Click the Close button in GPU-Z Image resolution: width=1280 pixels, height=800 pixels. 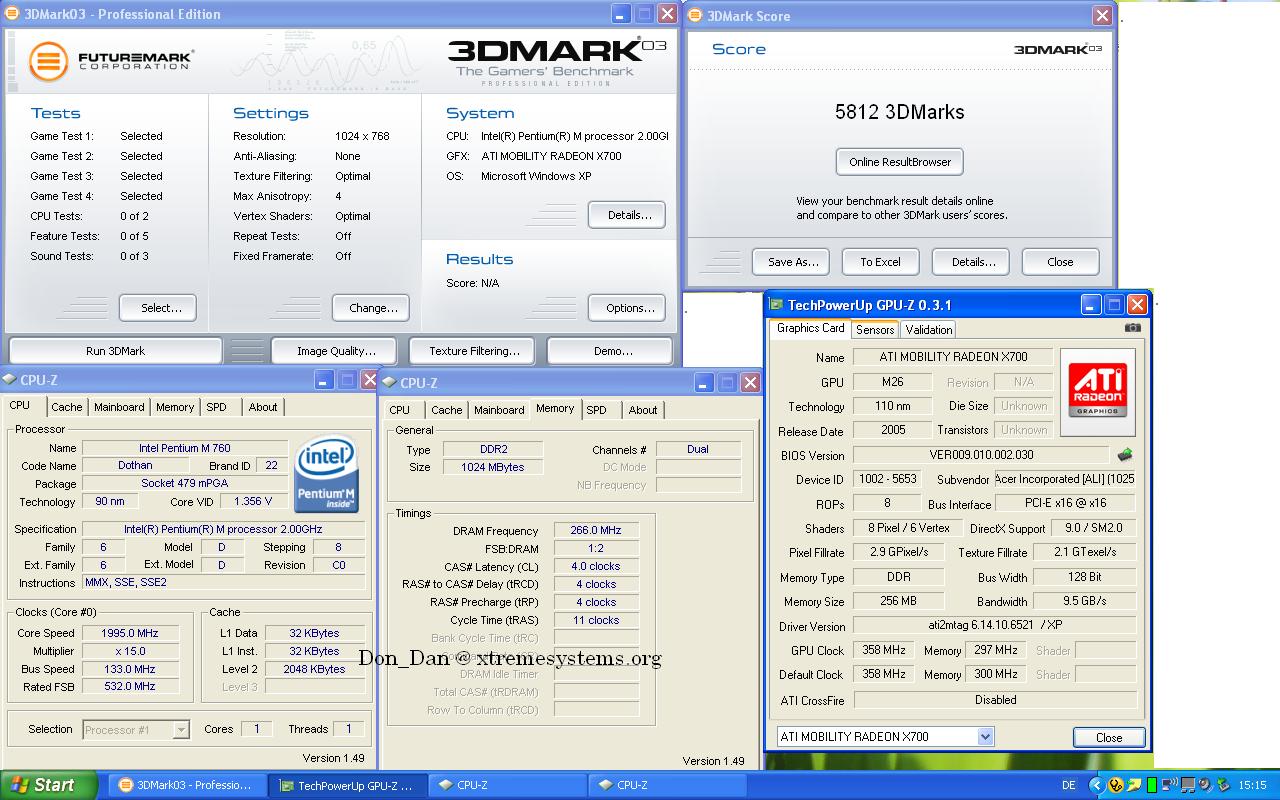tap(1108, 737)
